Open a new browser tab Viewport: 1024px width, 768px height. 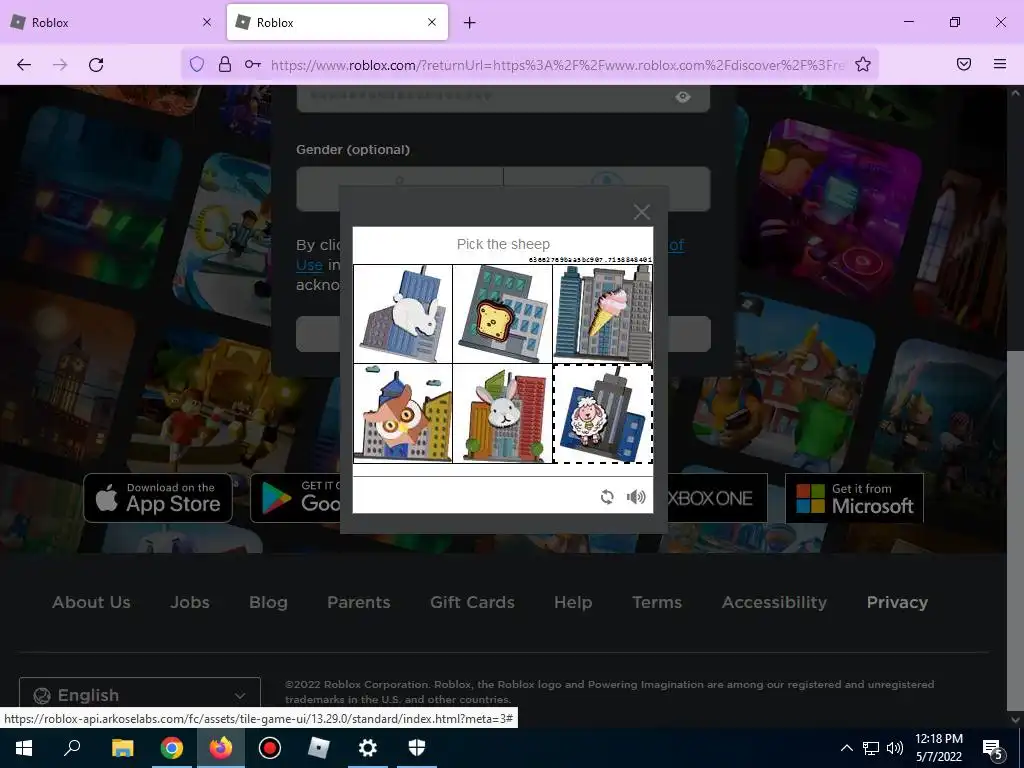(x=470, y=23)
